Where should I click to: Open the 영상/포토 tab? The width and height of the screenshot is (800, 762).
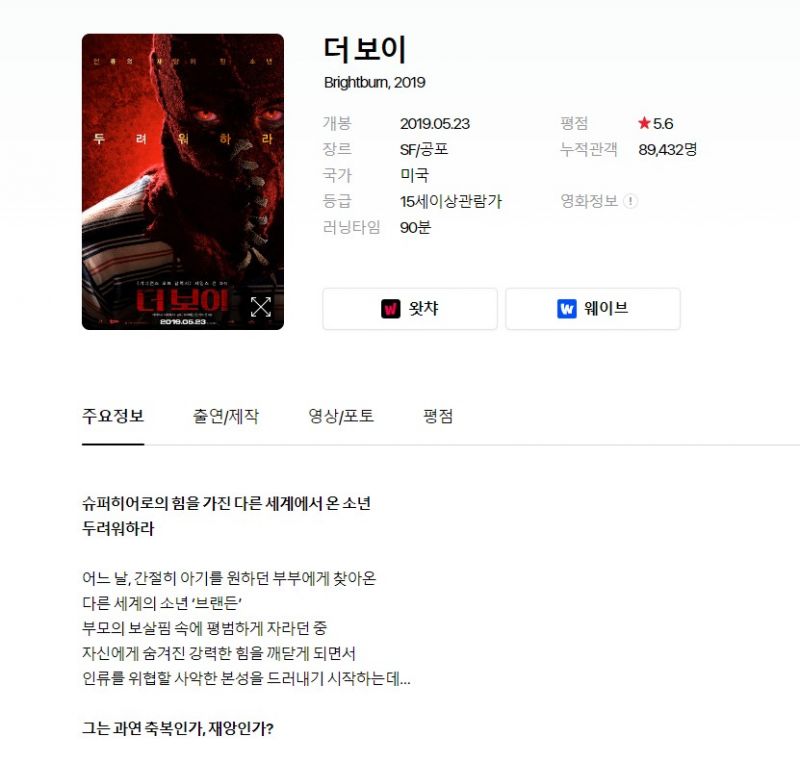point(341,416)
